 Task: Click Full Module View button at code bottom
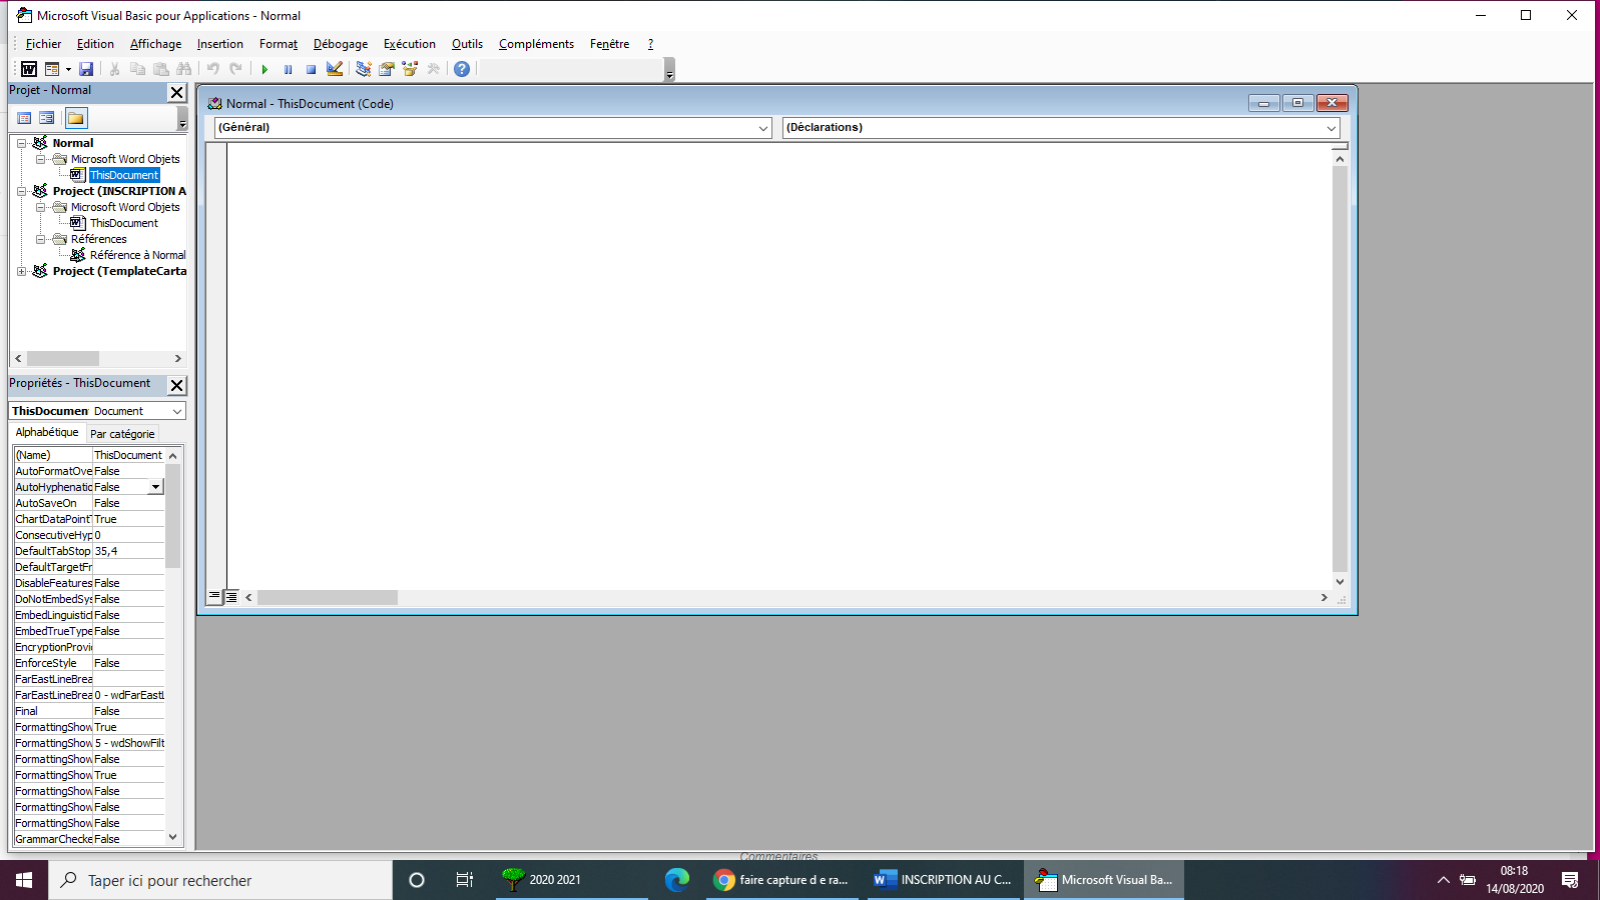coord(231,596)
